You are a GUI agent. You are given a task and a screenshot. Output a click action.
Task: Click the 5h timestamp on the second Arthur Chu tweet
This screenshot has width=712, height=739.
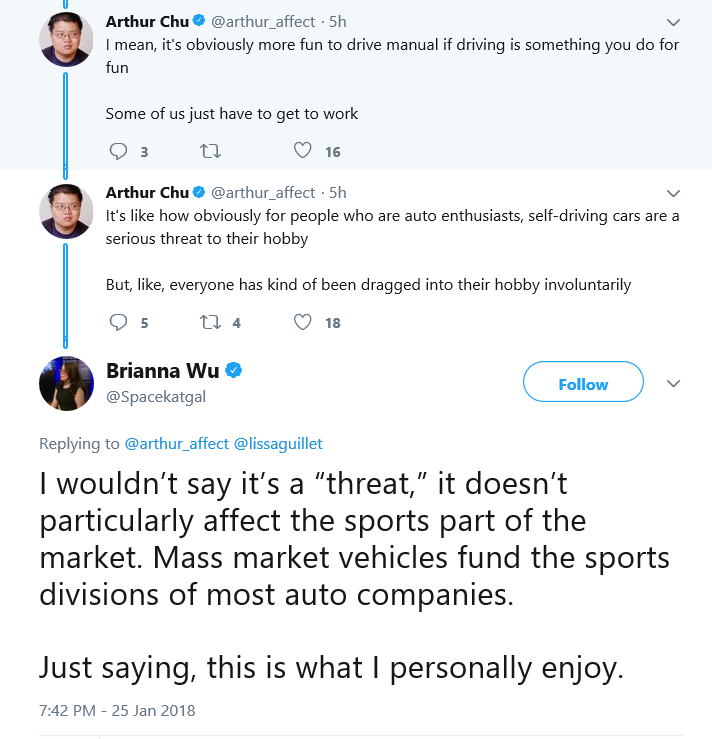337,193
